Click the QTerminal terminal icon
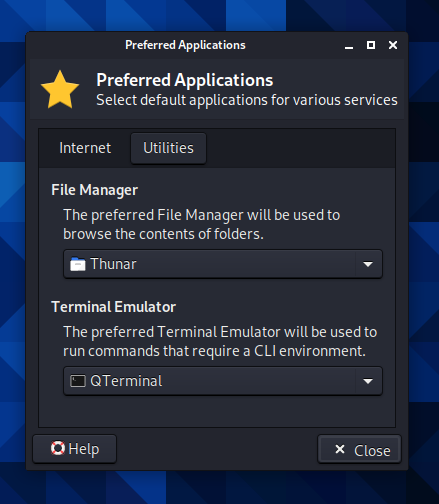This screenshot has height=504, width=439. pyautogui.click(x=78, y=381)
